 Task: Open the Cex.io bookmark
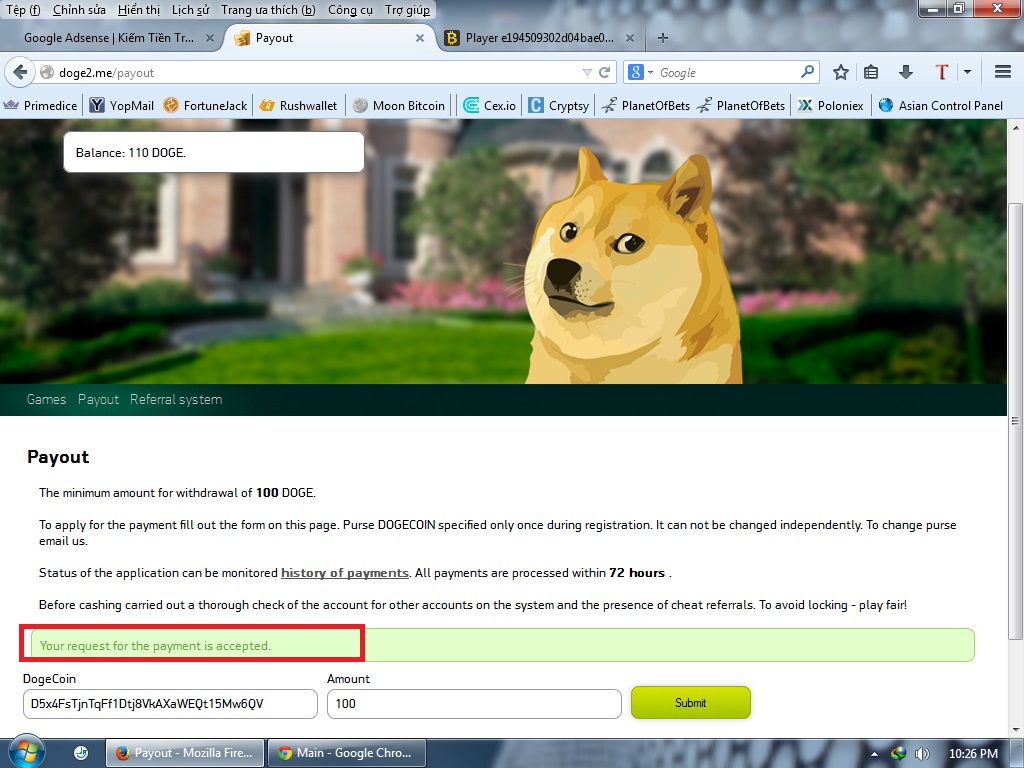(x=489, y=106)
